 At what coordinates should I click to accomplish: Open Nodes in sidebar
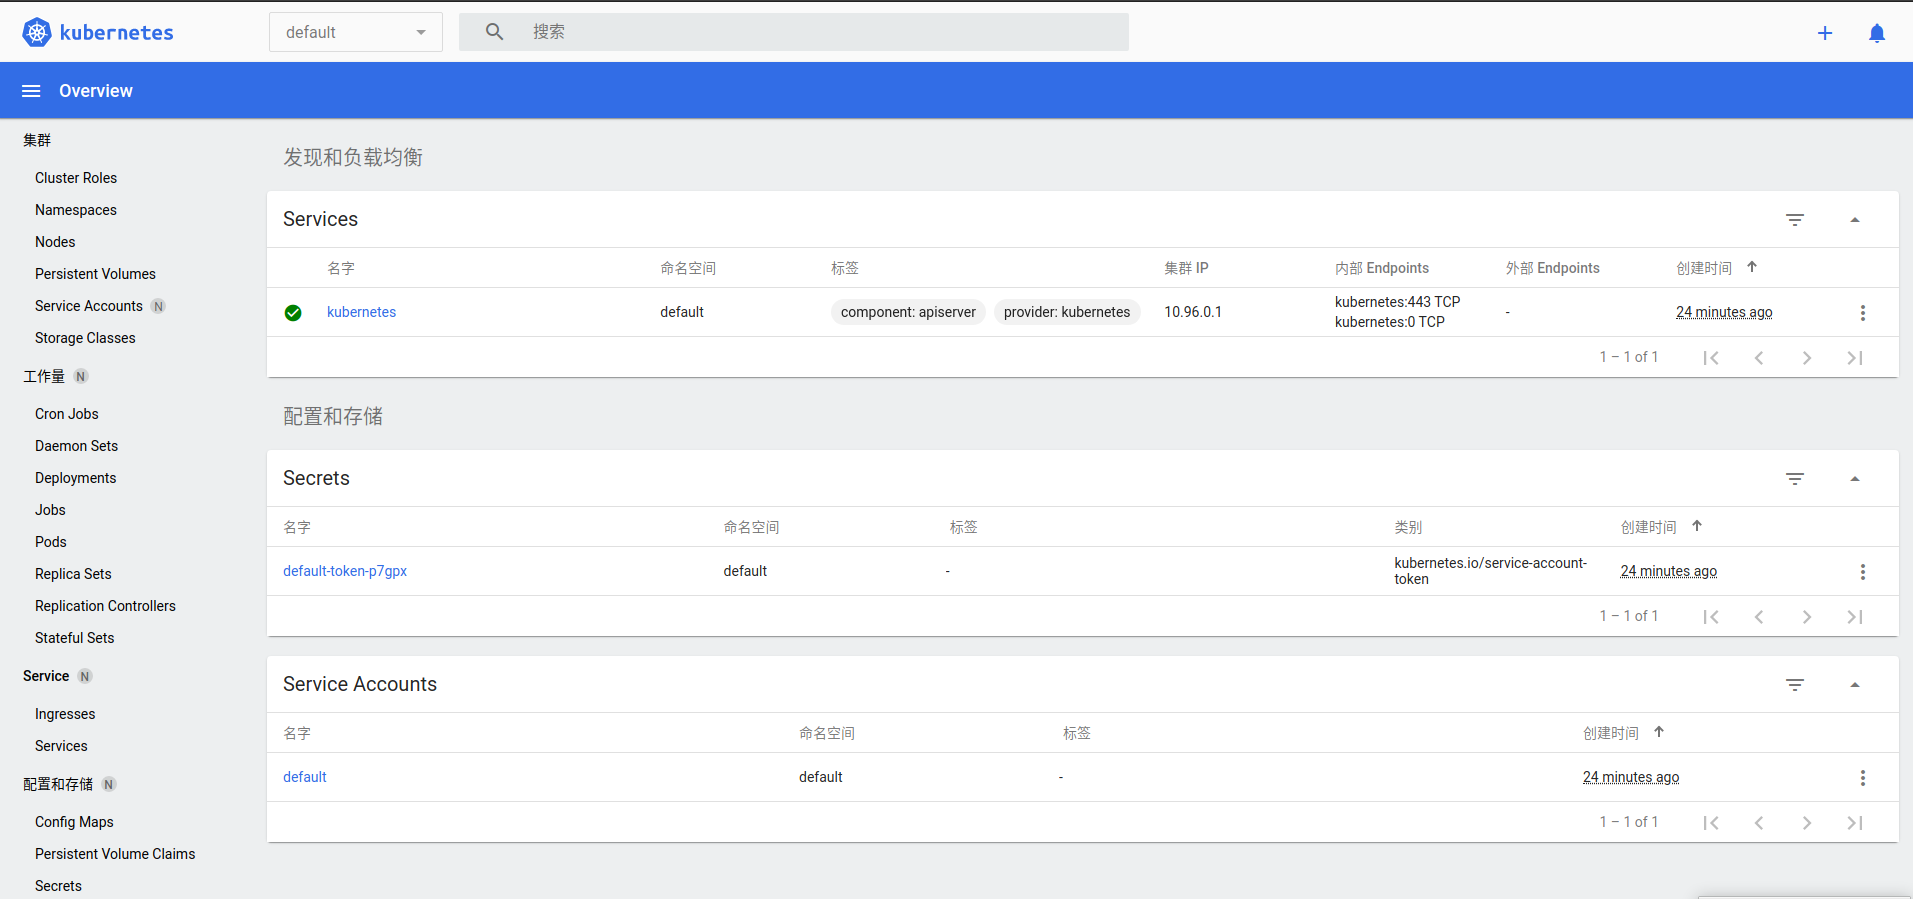[55, 242]
